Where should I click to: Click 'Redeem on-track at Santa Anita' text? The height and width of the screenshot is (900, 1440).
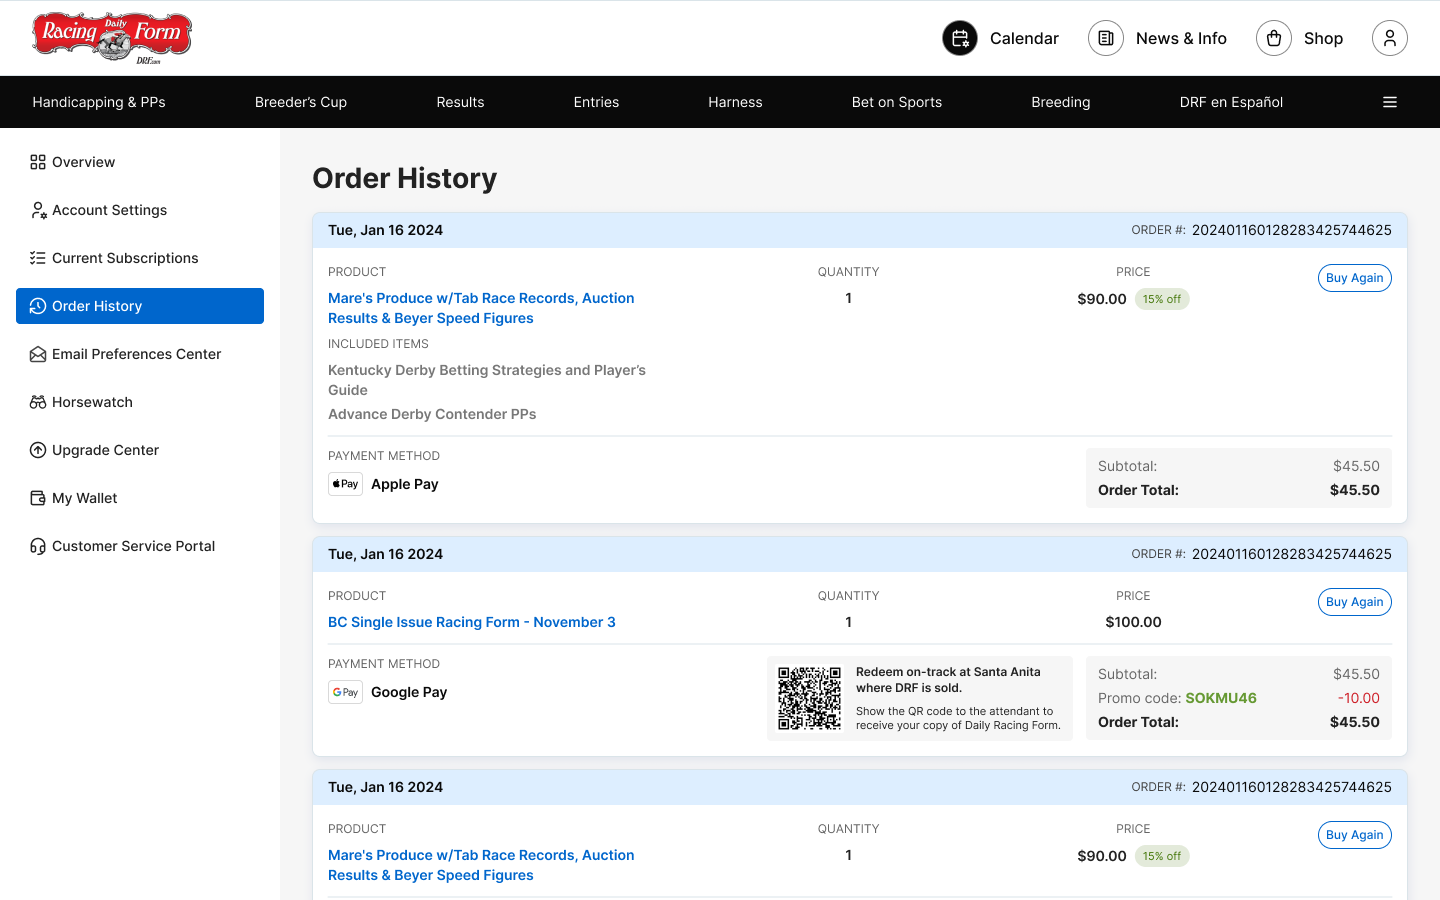click(948, 680)
